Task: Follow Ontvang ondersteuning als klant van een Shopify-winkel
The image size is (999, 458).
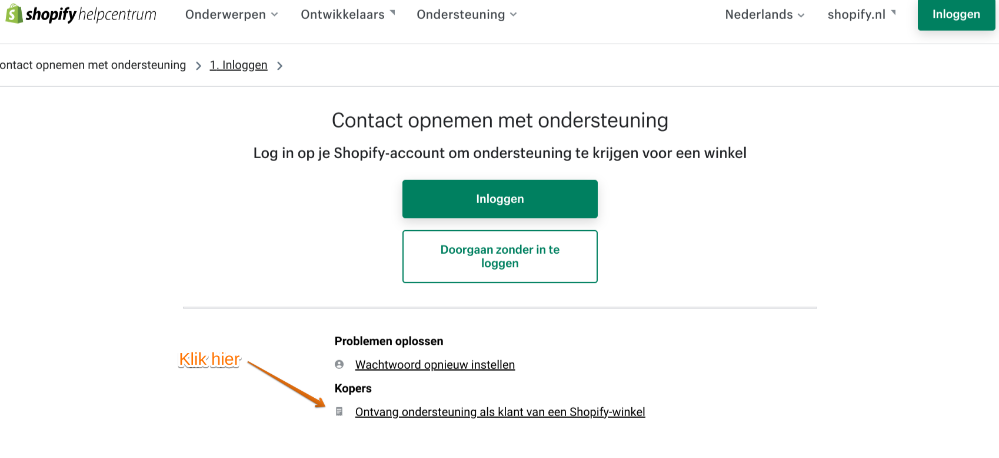Action: pos(500,412)
